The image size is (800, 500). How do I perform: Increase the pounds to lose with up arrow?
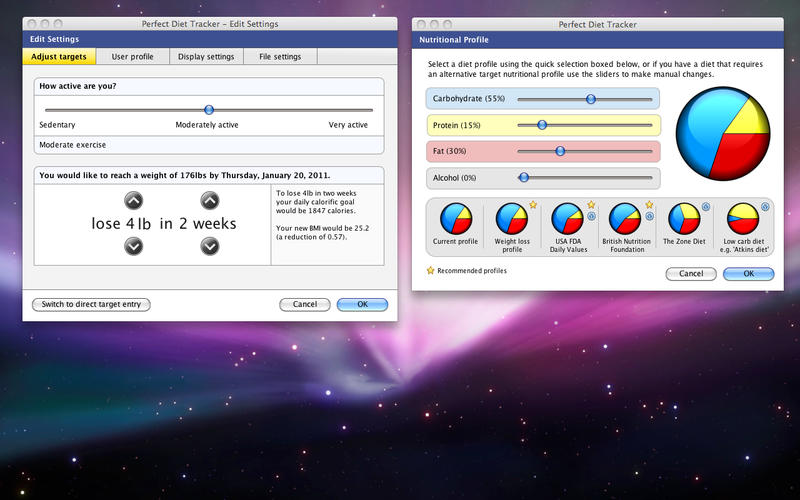[134, 201]
